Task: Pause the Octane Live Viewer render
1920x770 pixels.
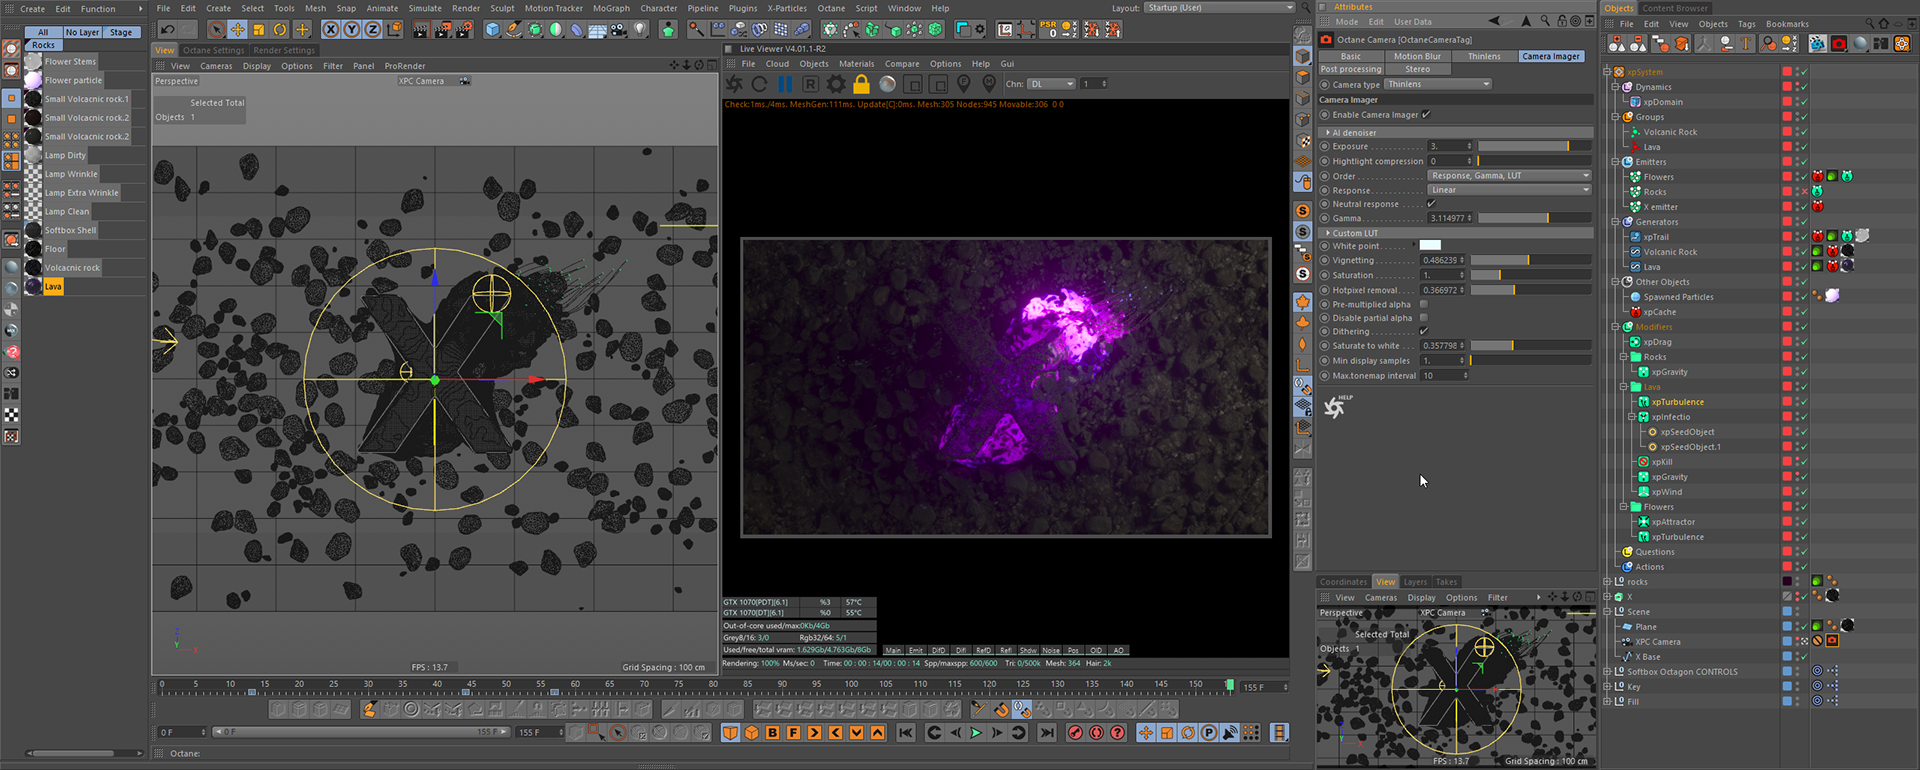Action: pyautogui.click(x=785, y=84)
